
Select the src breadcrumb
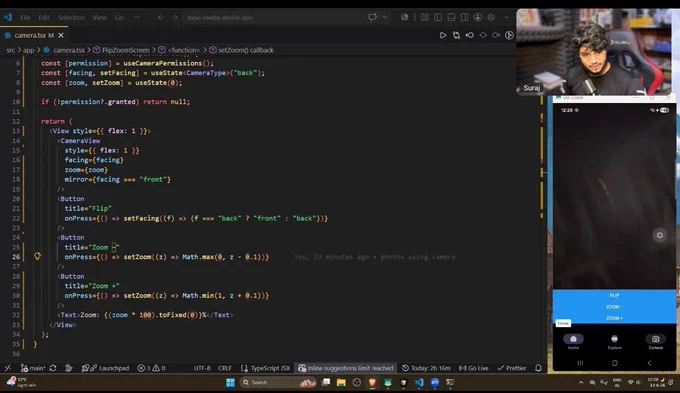tap(10, 50)
